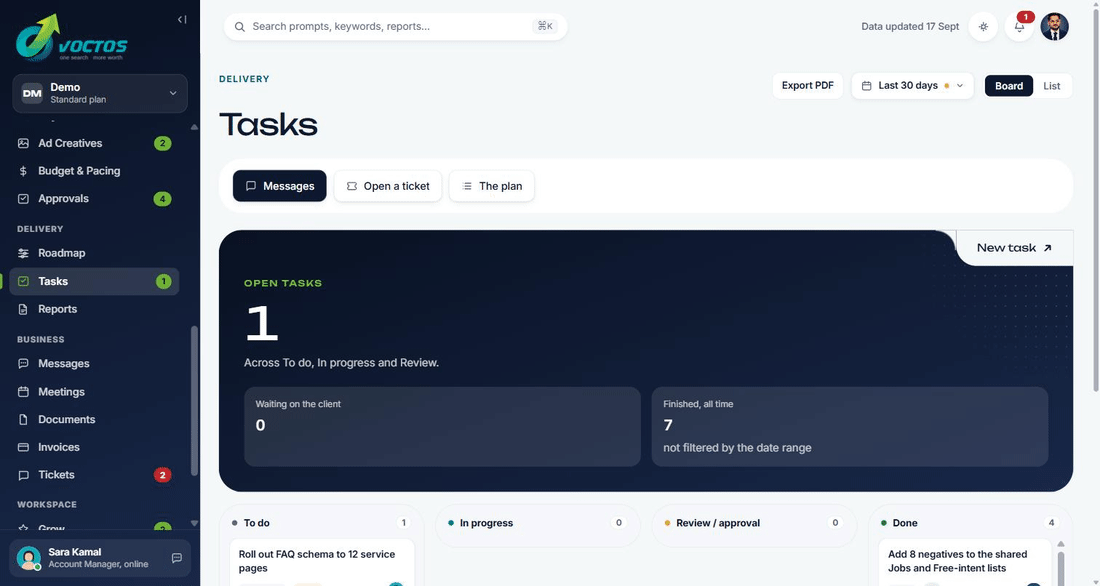Screen dimensions: 1100x586
Task: Click the Voctos logo
Action: tap(72, 38)
